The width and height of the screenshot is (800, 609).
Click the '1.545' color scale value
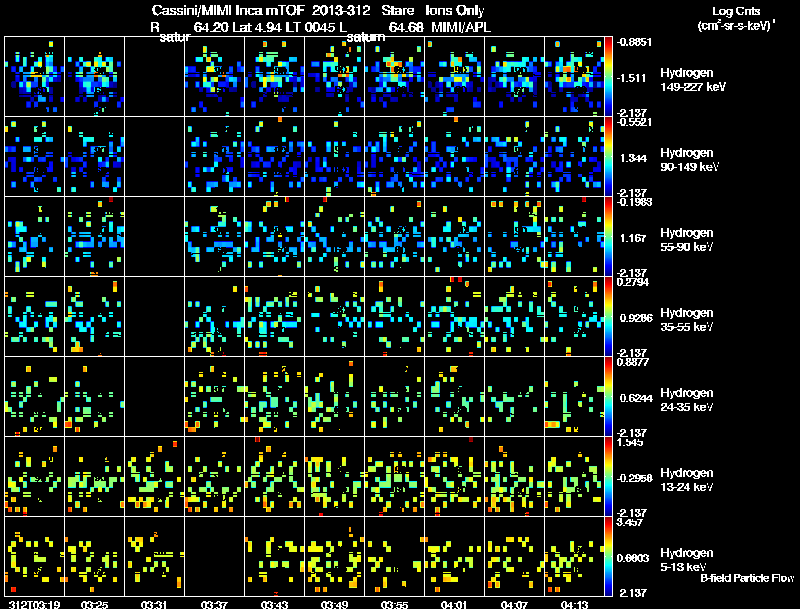630,442
